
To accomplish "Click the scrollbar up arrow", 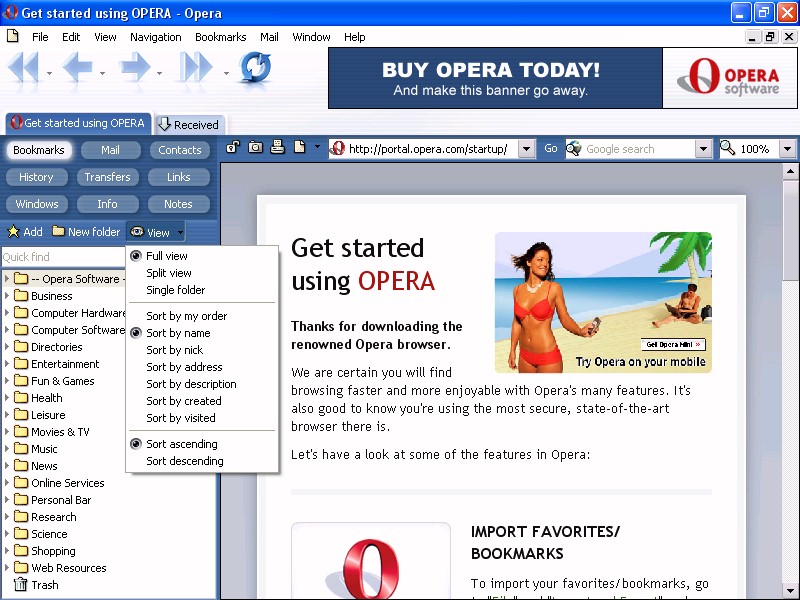I will [790, 172].
